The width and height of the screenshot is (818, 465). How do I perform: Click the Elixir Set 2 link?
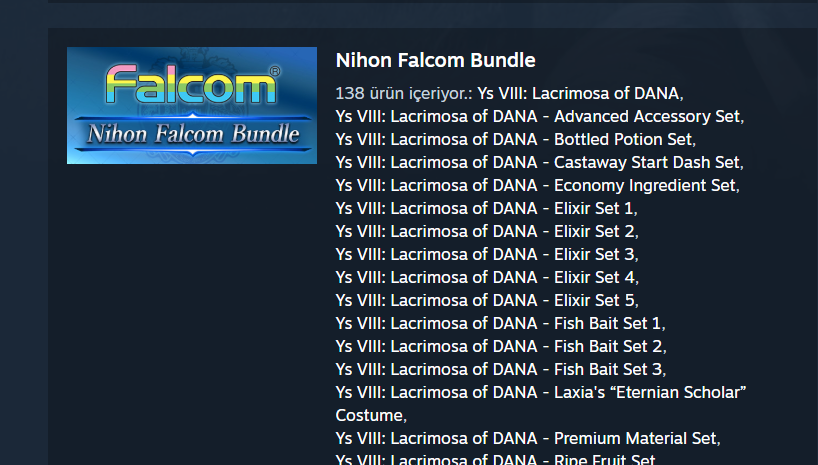486,231
